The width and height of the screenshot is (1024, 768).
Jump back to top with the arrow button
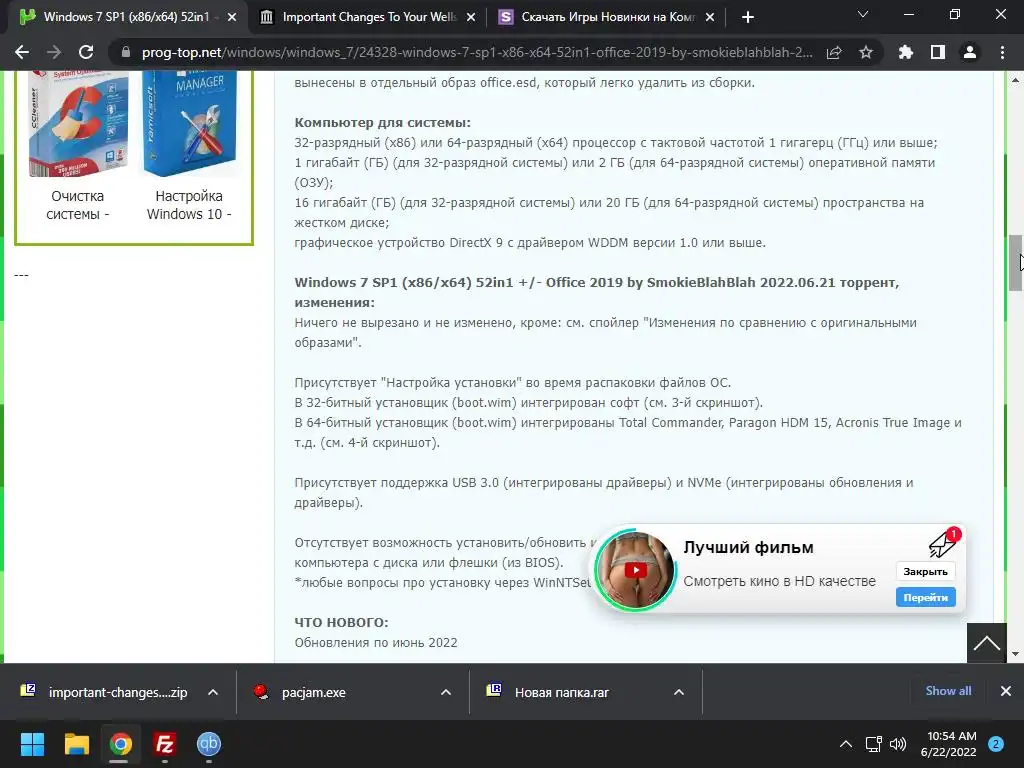(987, 643)
